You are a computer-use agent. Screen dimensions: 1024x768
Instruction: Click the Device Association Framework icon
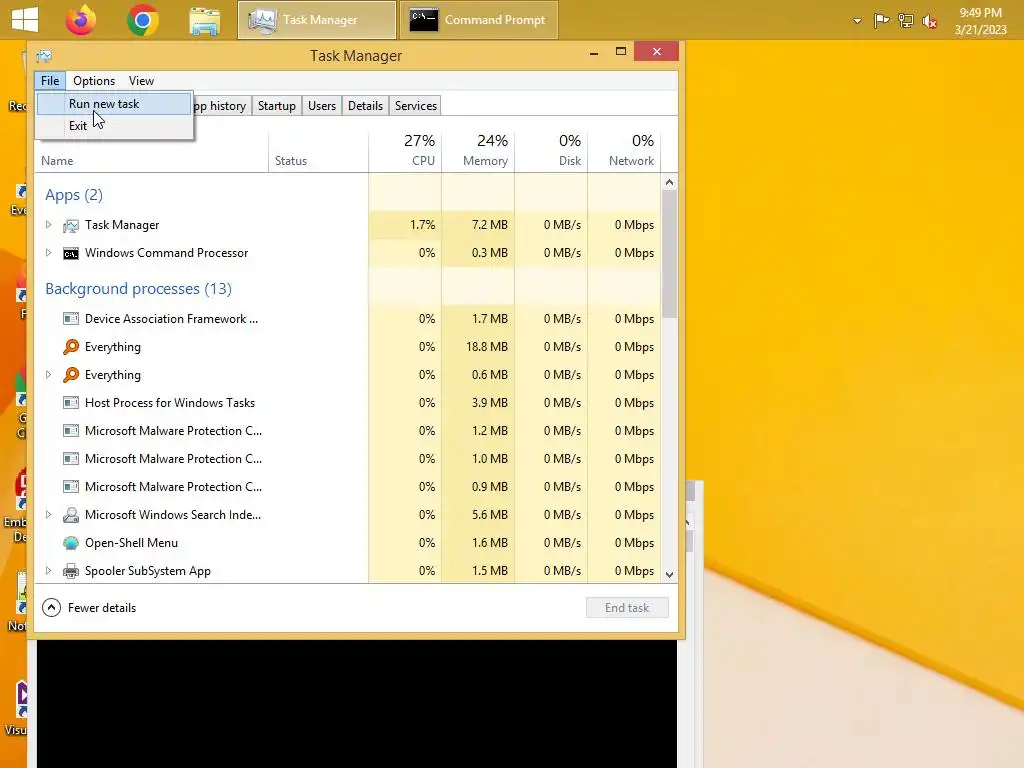click(71, 319)
